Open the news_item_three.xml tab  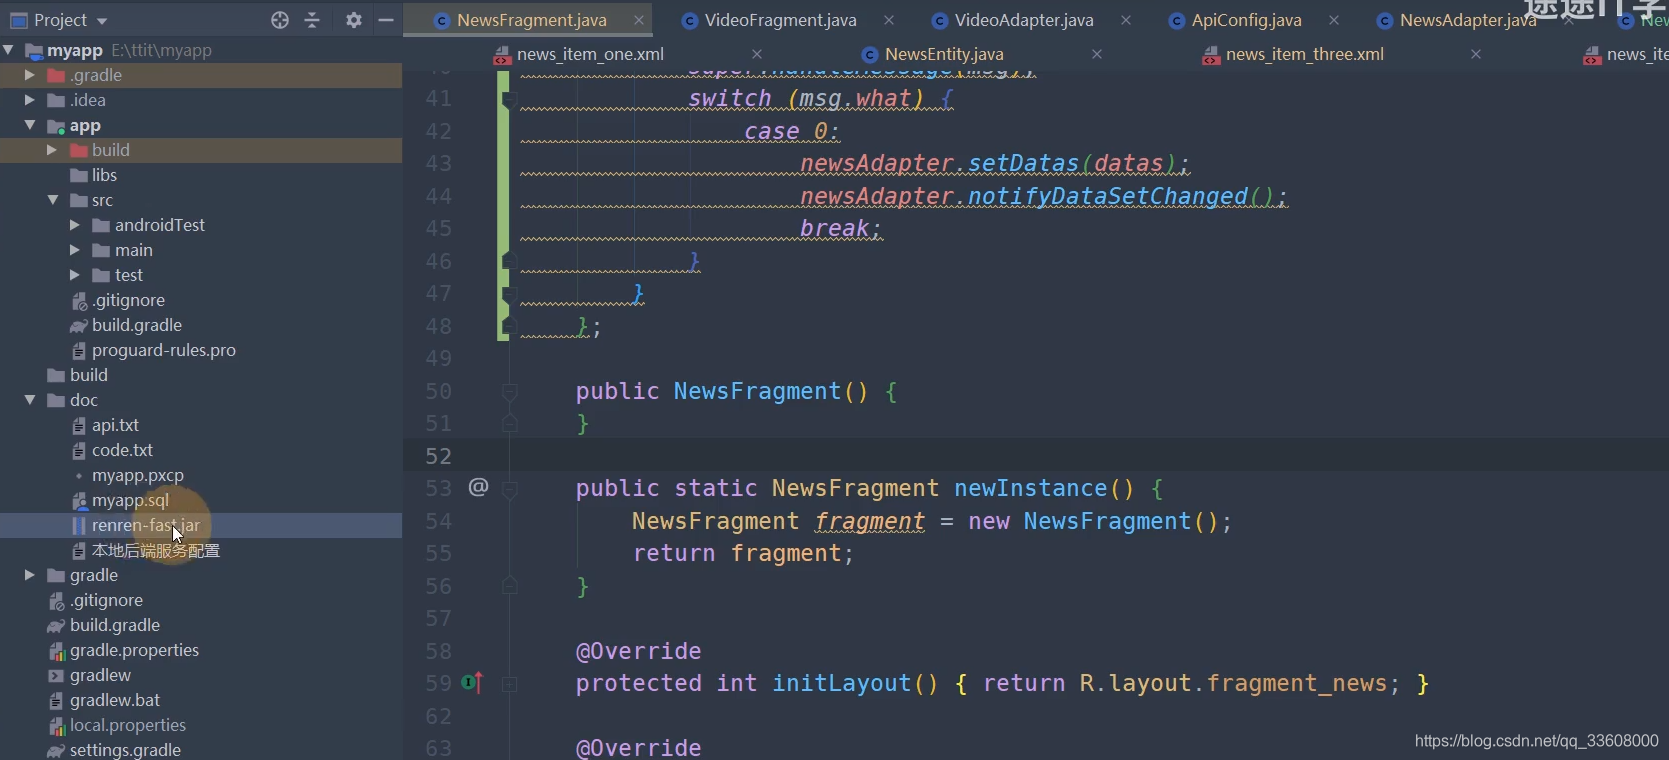(1304, 54)
